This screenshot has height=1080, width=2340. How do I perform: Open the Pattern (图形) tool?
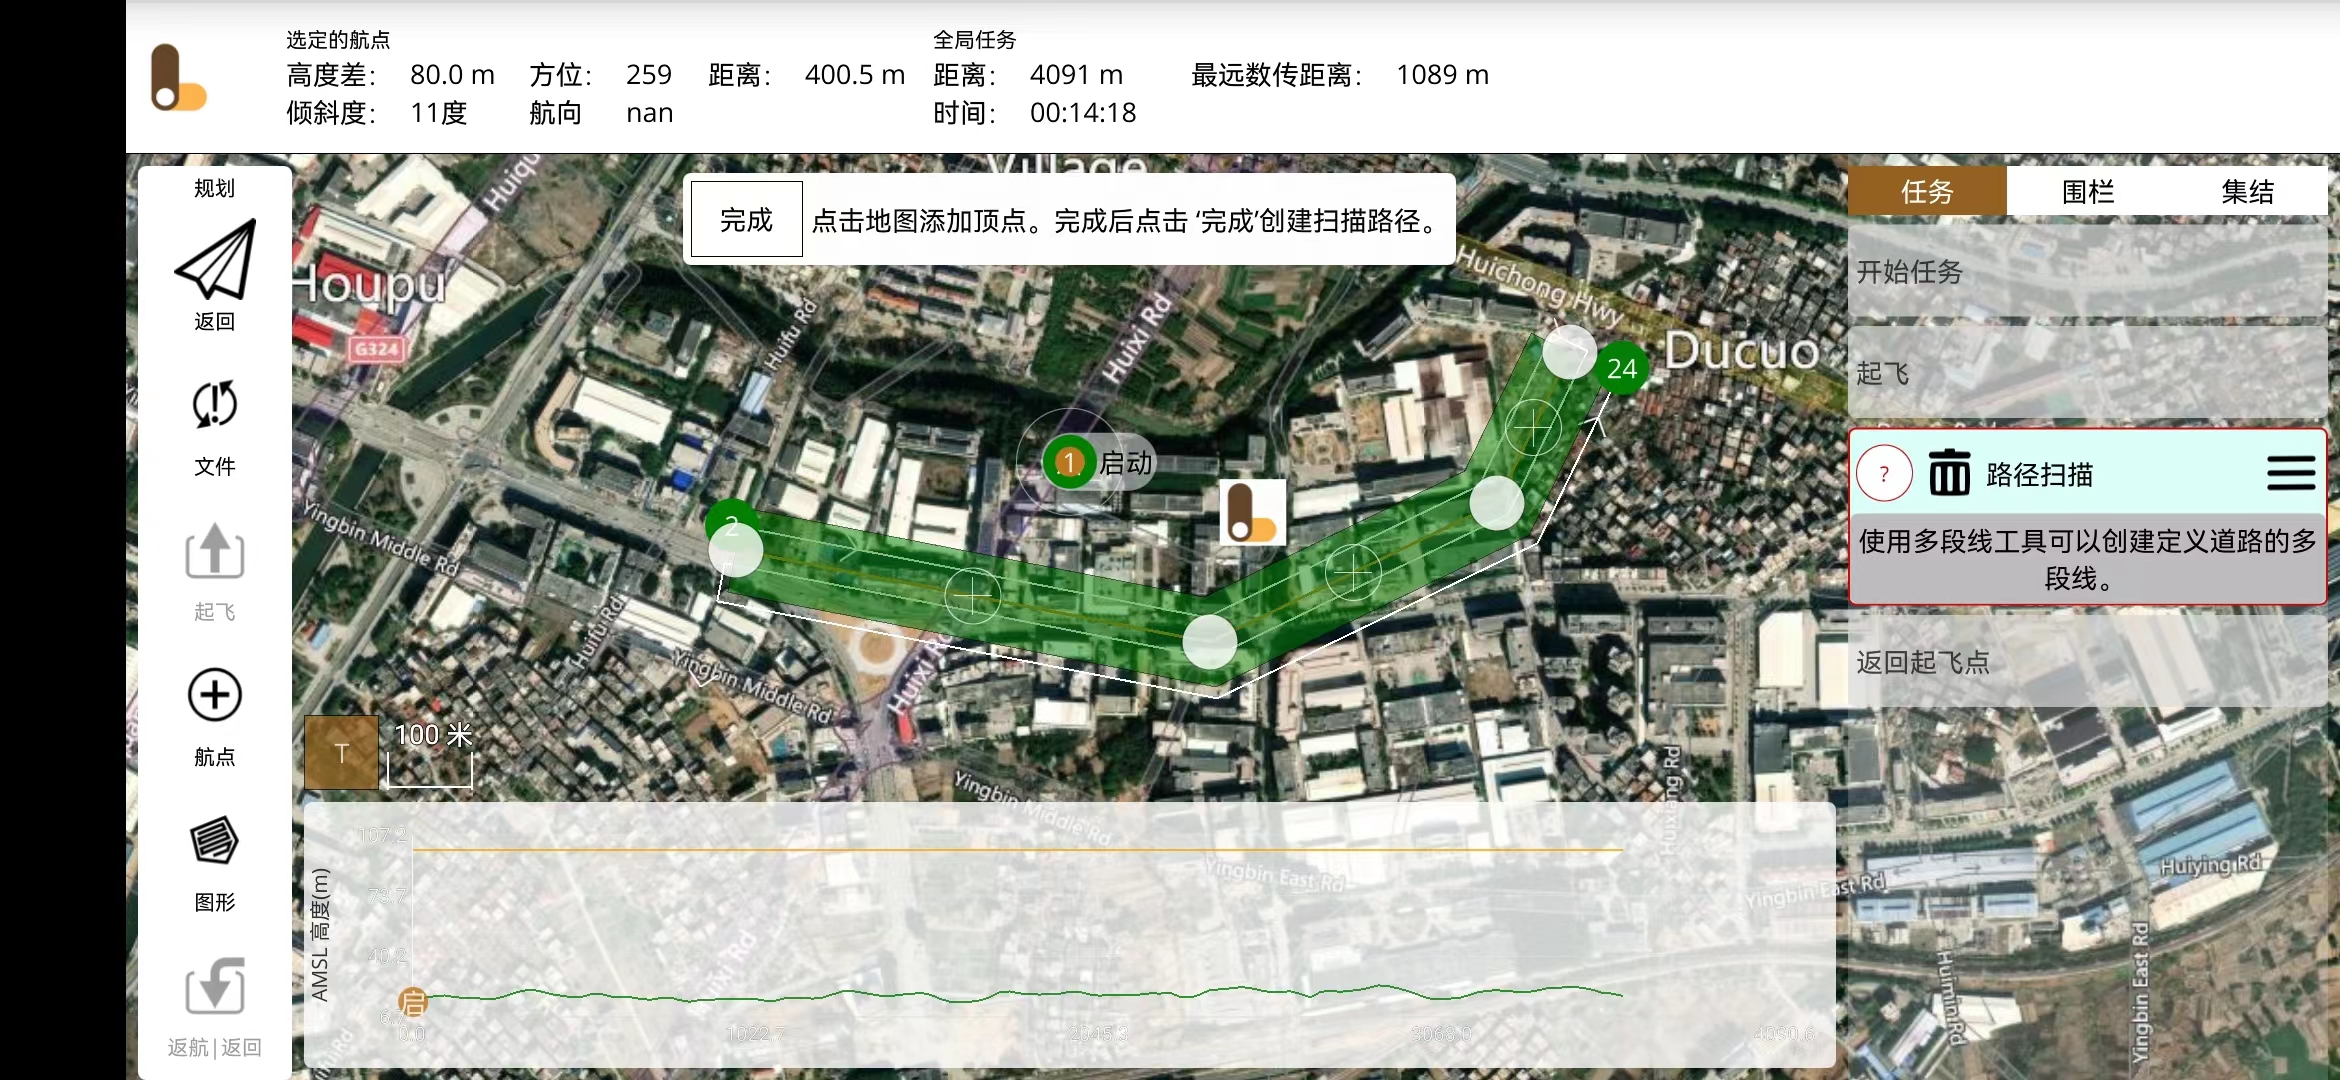click(x=215, y=840)
